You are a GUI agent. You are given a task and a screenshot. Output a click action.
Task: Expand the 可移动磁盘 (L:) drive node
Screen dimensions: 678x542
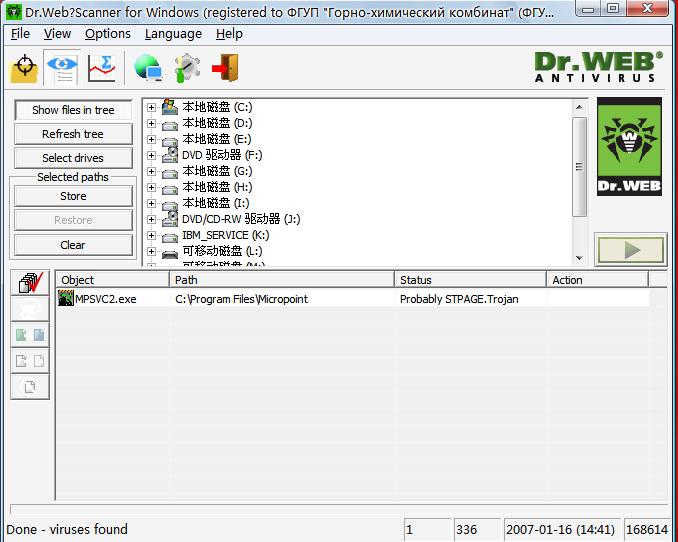tap(151, 251)
